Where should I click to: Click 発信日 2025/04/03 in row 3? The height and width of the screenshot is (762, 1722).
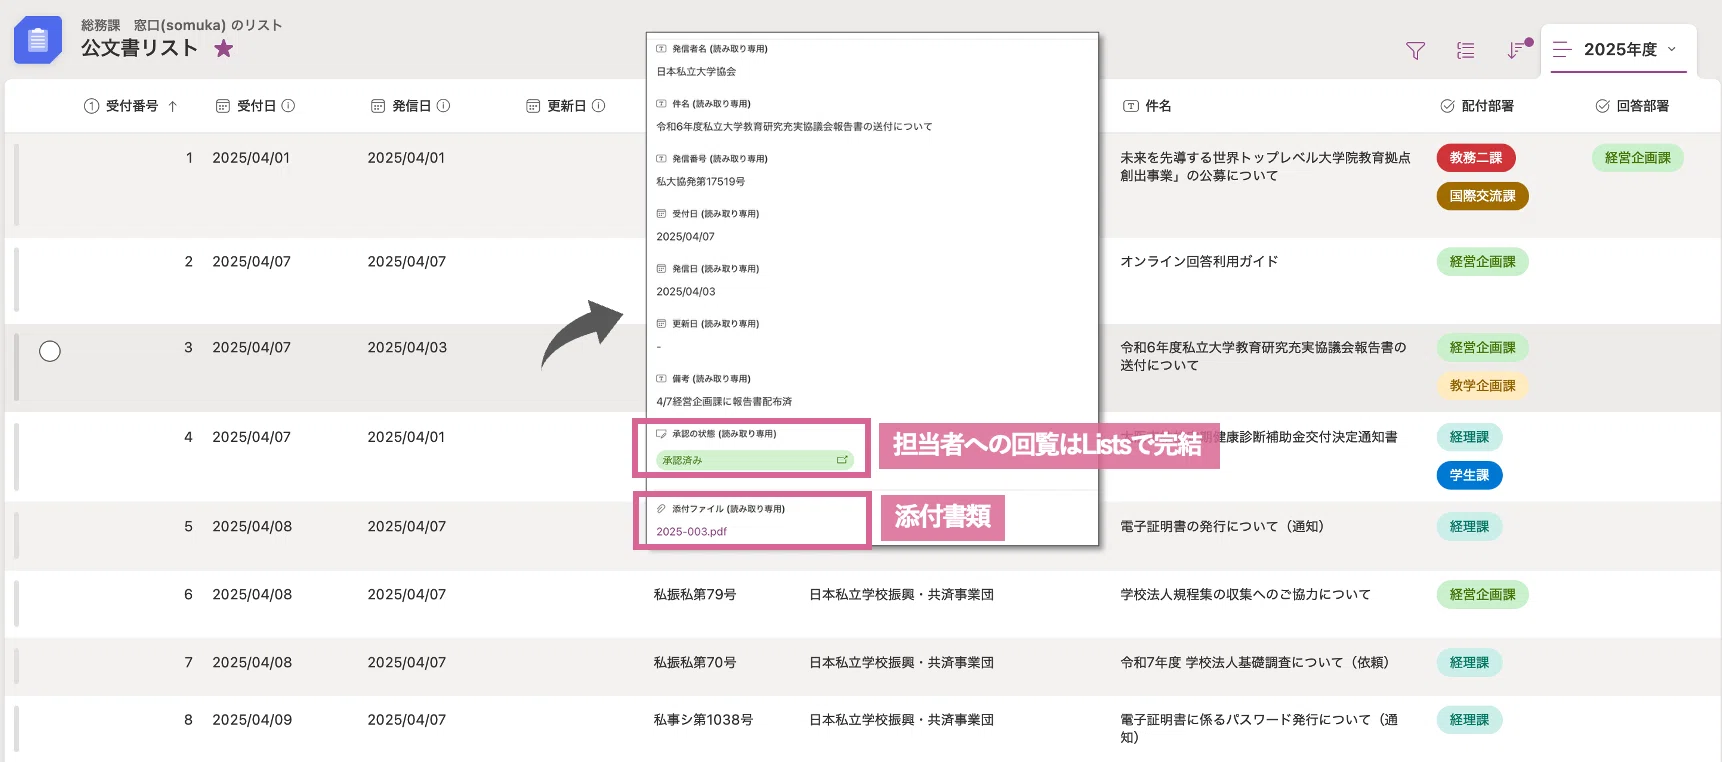click(407, 348)
